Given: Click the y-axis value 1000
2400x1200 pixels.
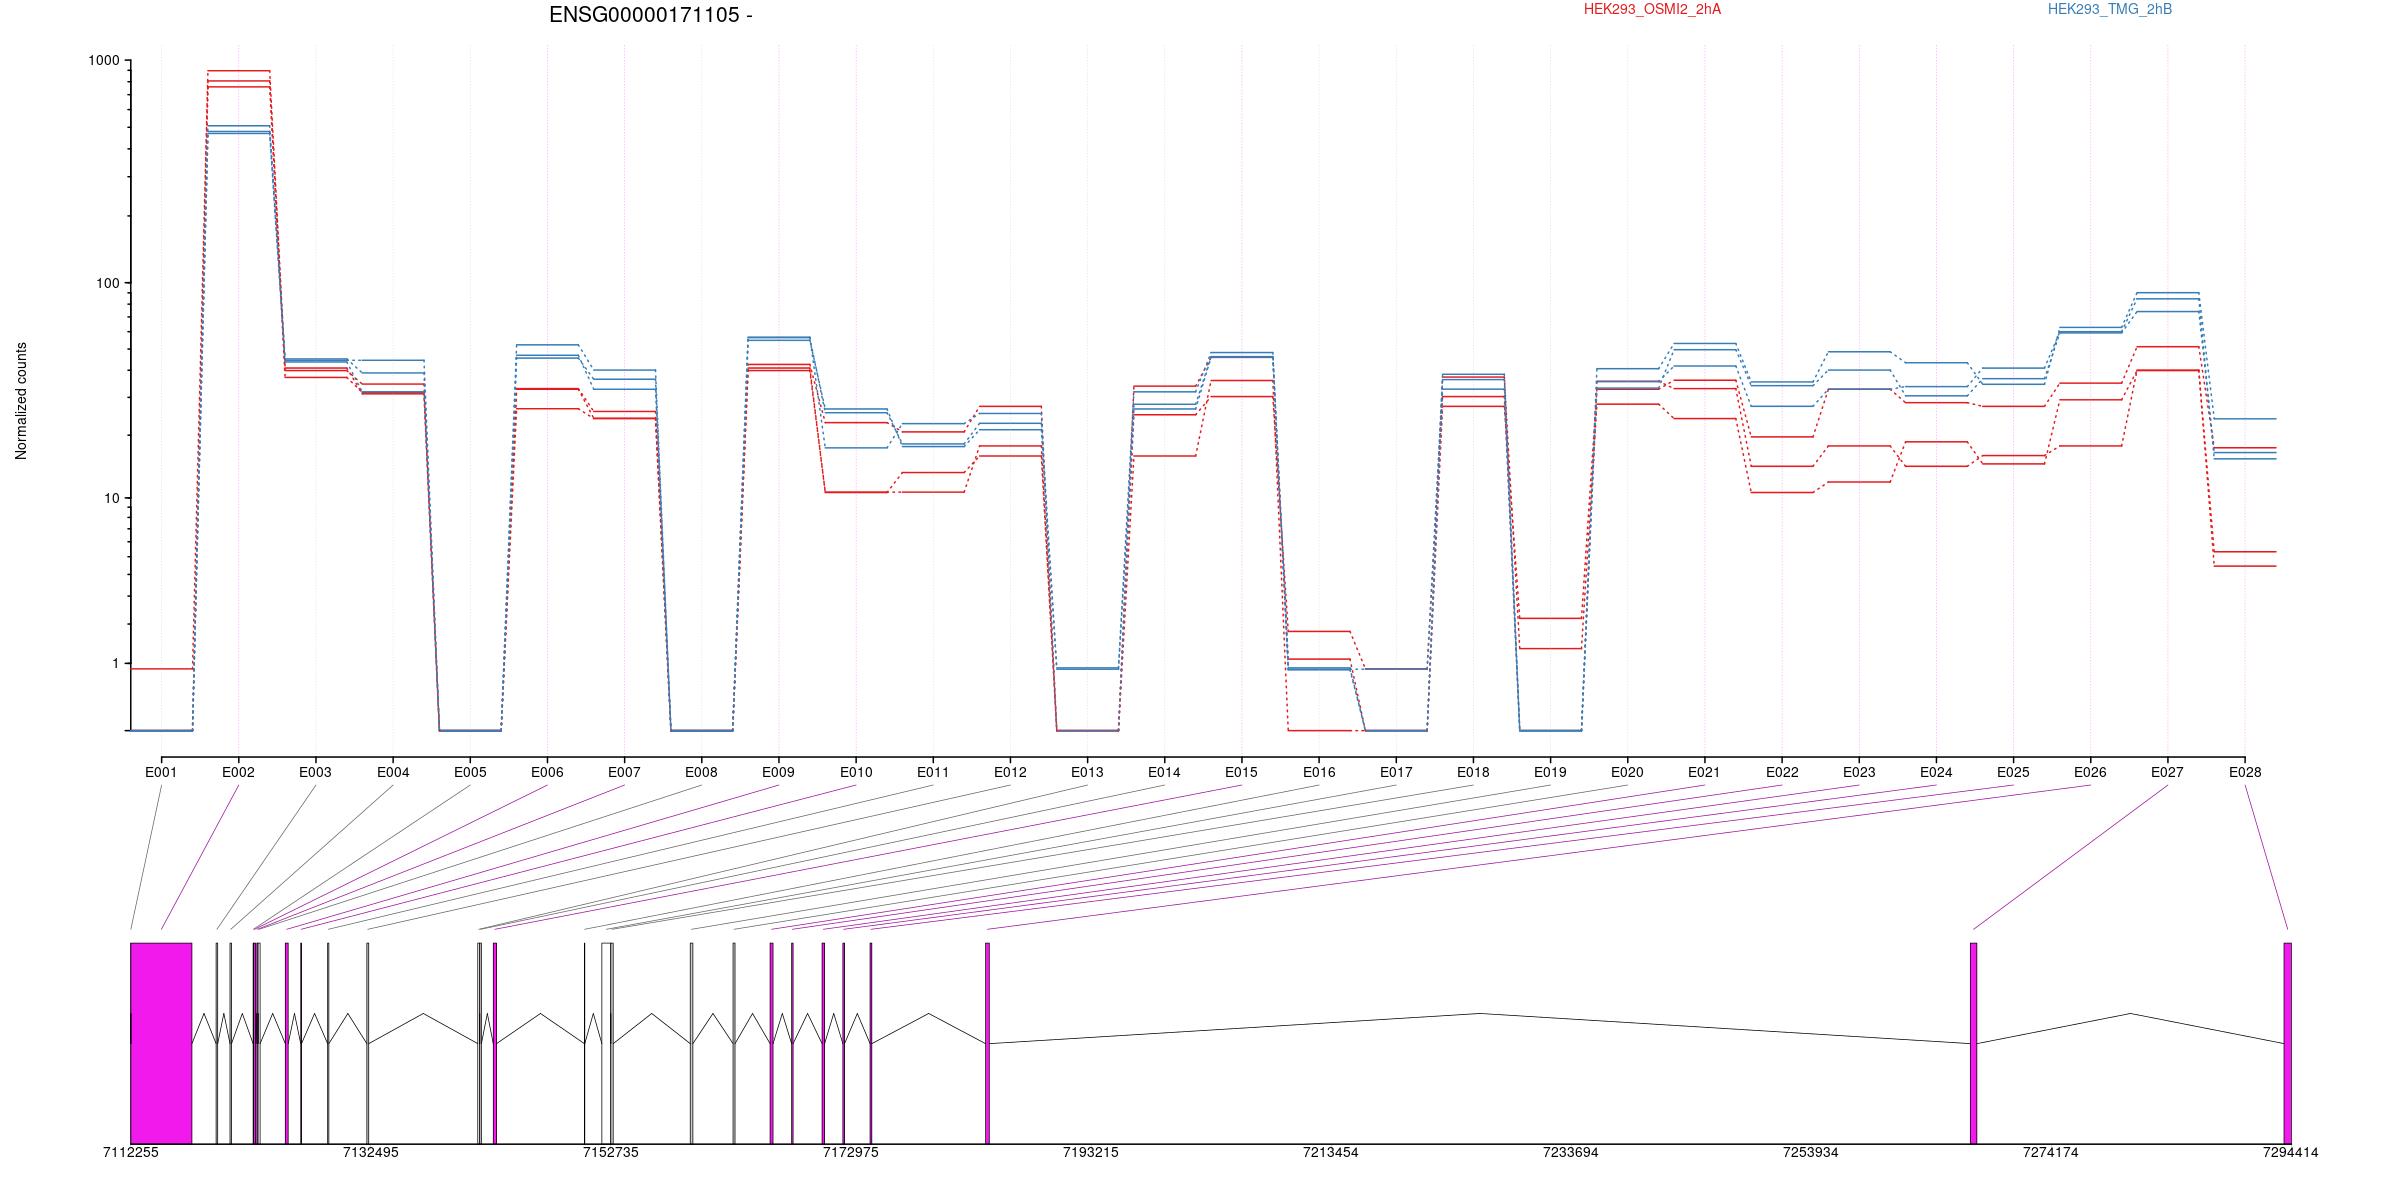Looking at the screenshot, I should (104, 61).
